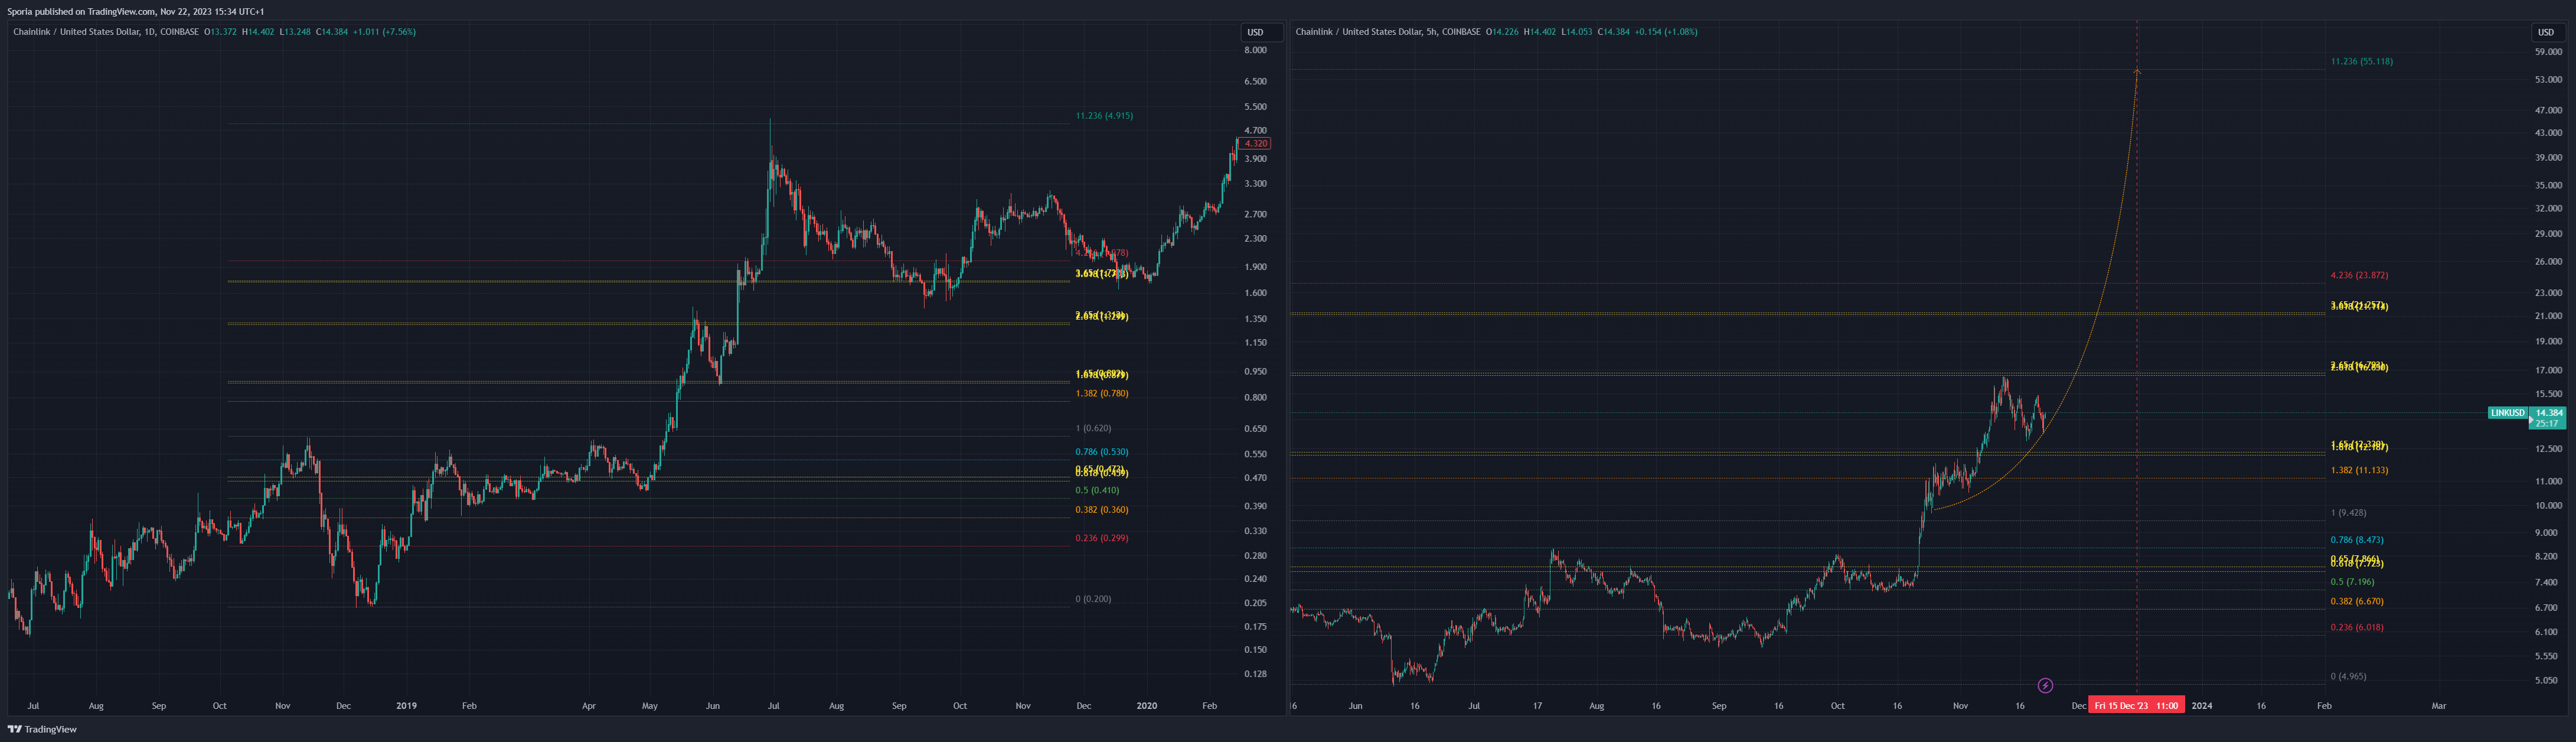
Task: Click the Mar label on the 5h chart time axis
Action: 2438,706
